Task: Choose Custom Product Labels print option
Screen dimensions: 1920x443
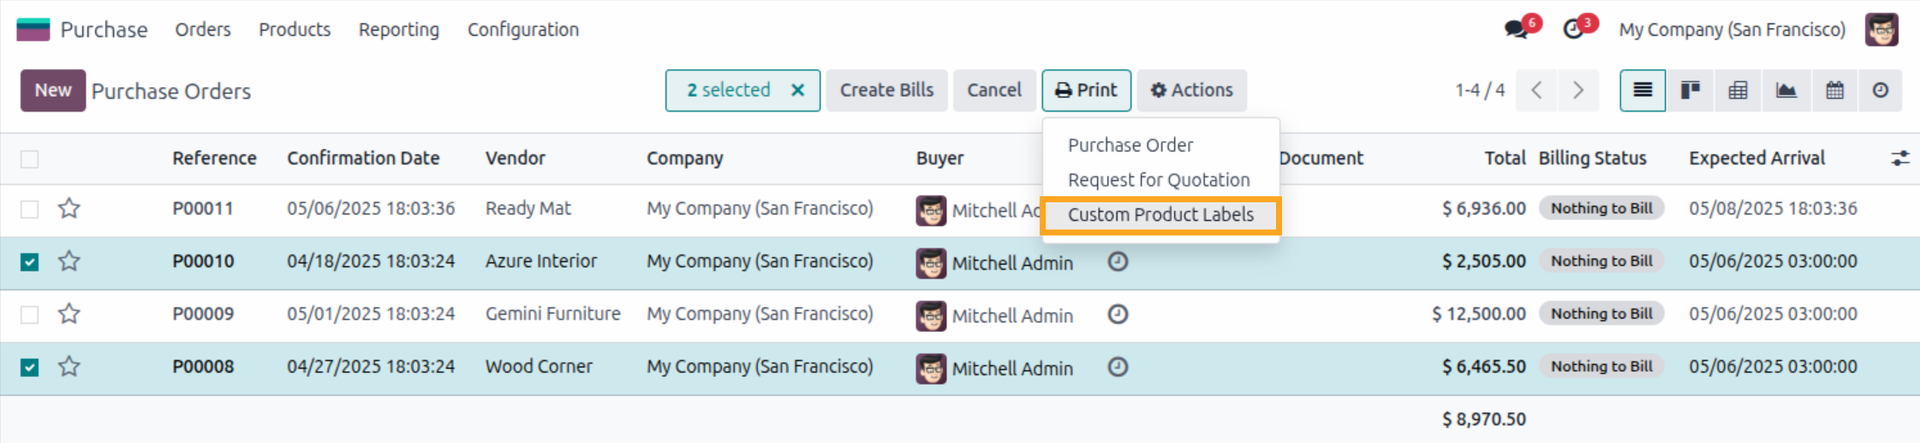Action: click(1160, 215)
